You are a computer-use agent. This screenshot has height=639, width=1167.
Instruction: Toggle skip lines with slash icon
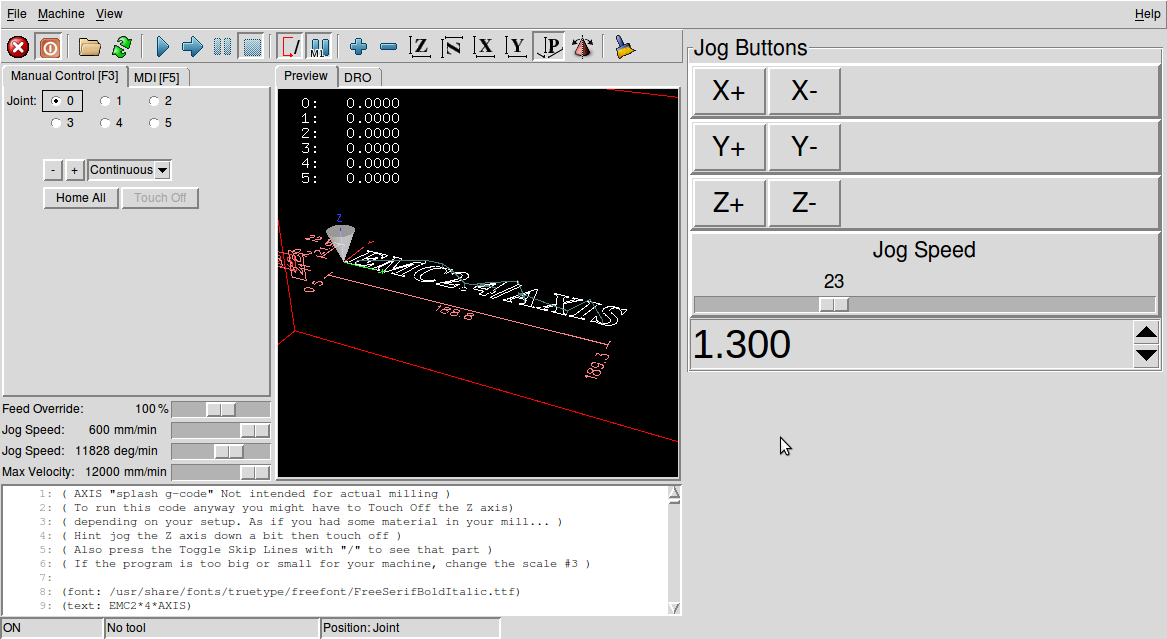coord(290,48)
